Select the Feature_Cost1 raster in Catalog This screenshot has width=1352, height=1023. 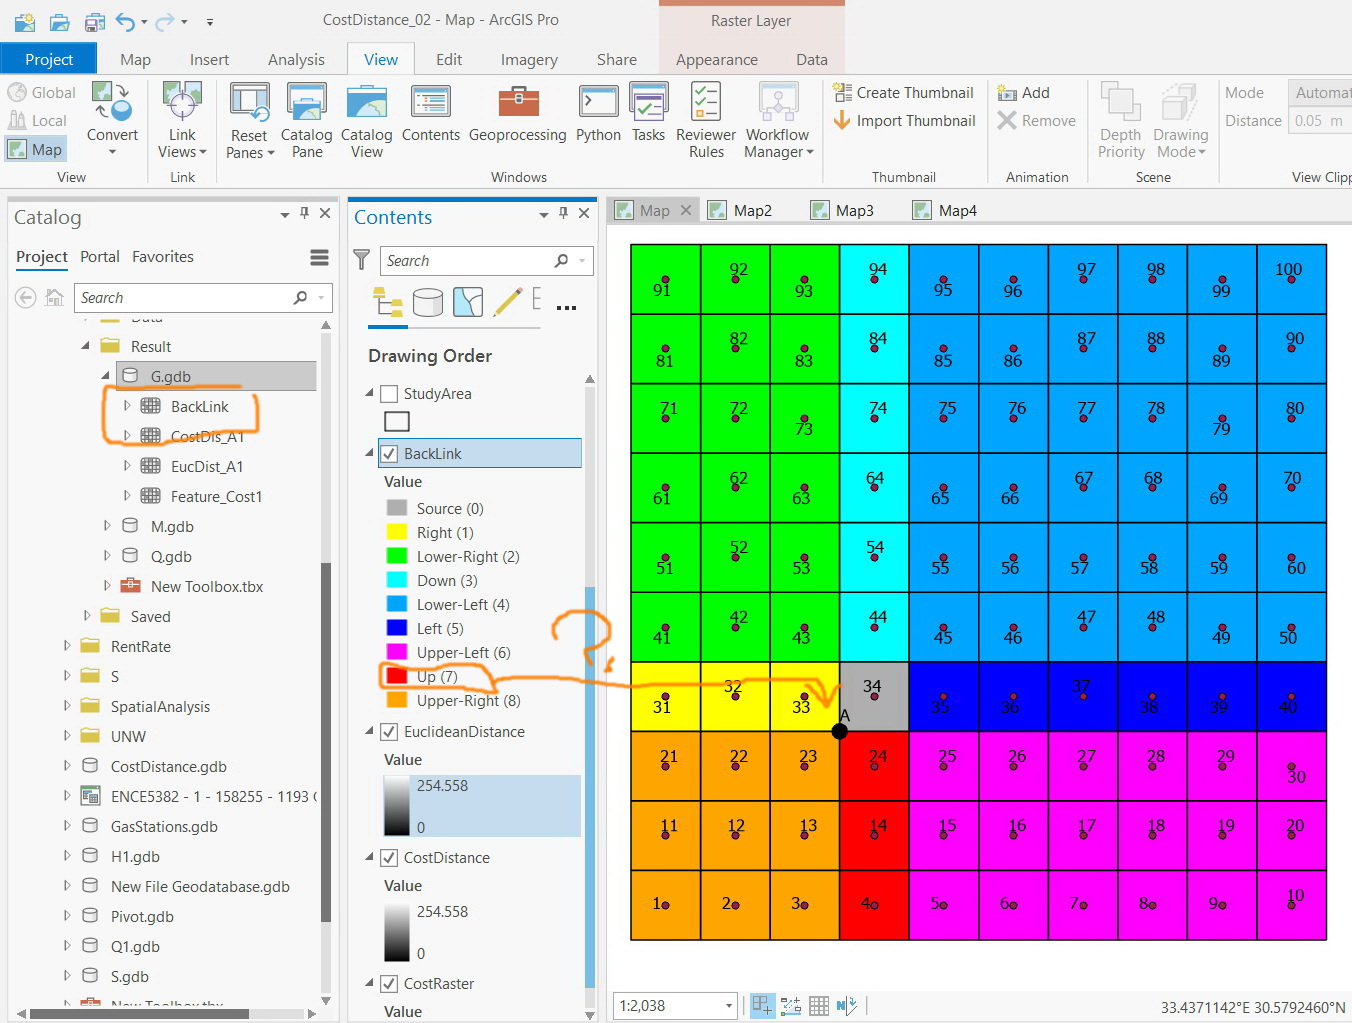pyautogui.click(x=216, y=496)
